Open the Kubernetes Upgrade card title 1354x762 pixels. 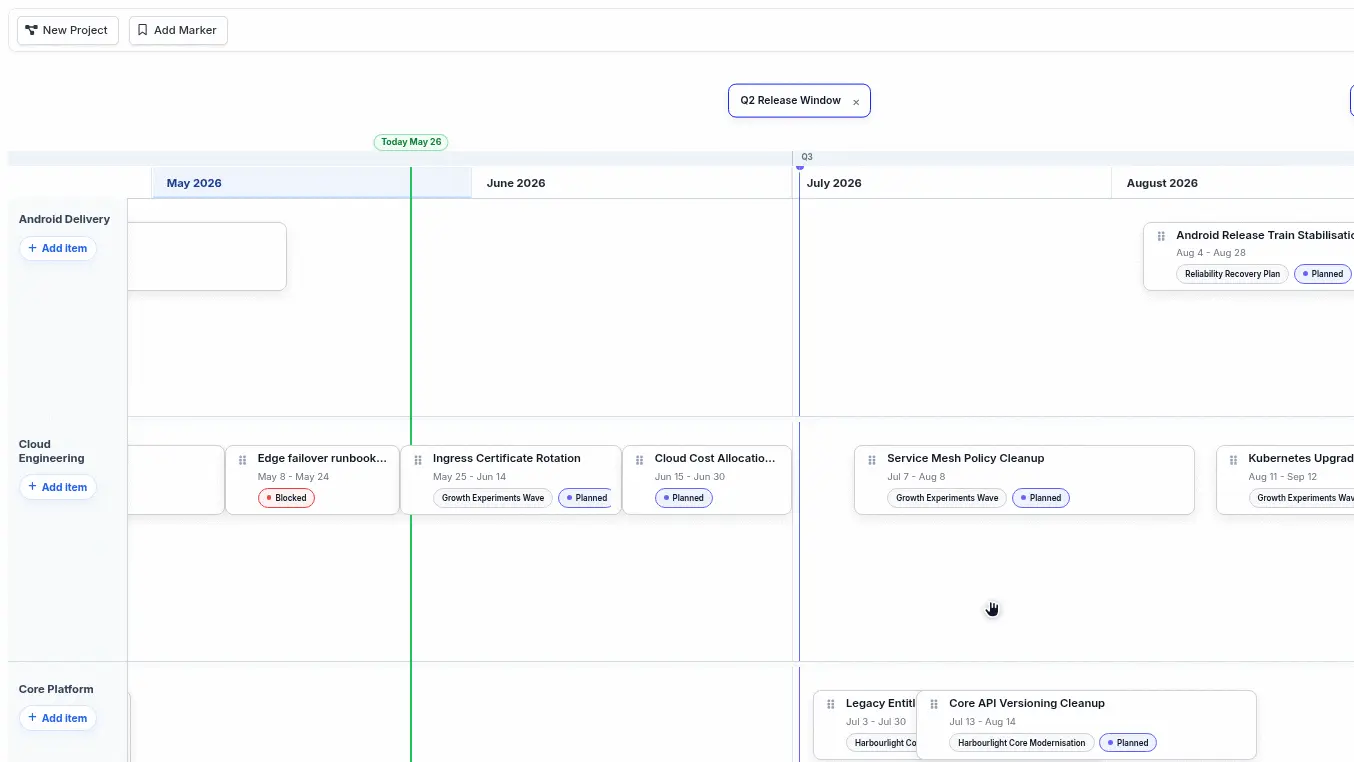click(1300, 458)
